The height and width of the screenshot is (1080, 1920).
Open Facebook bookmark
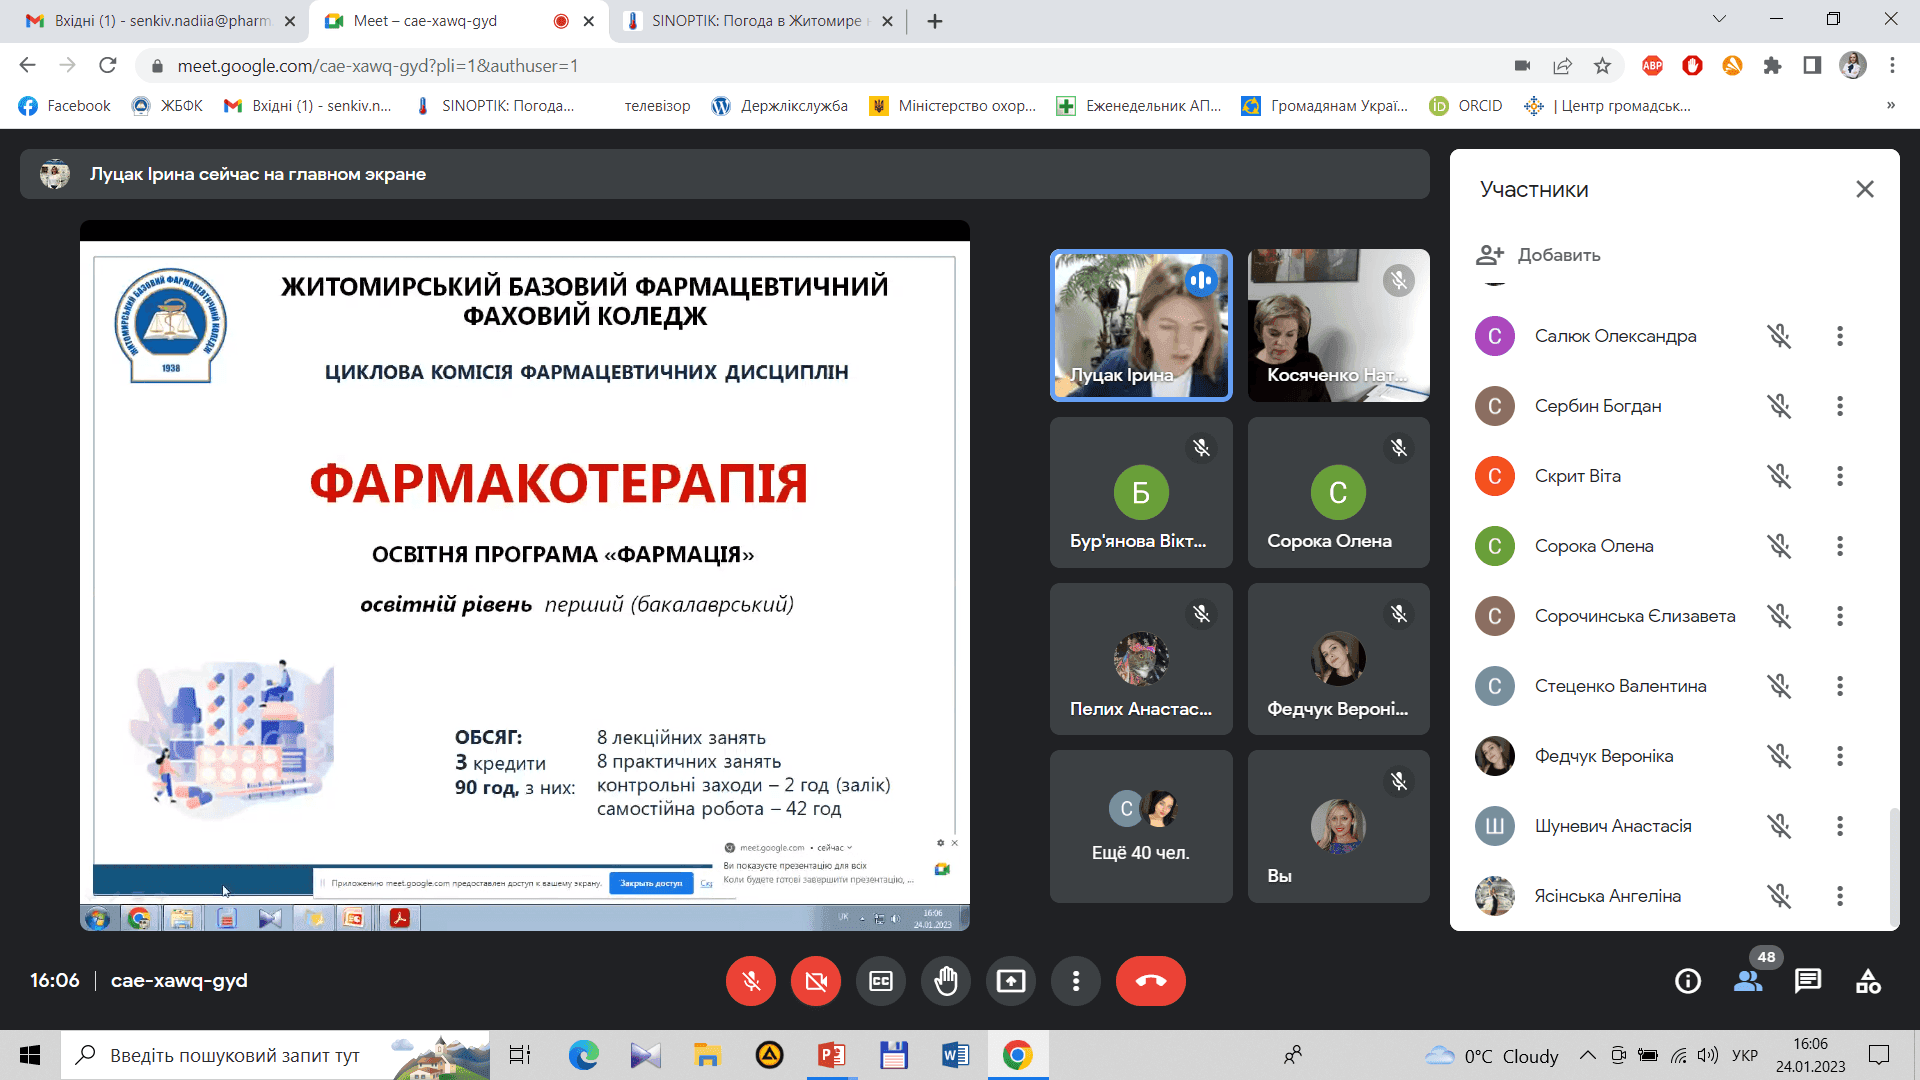pos(65,106)
